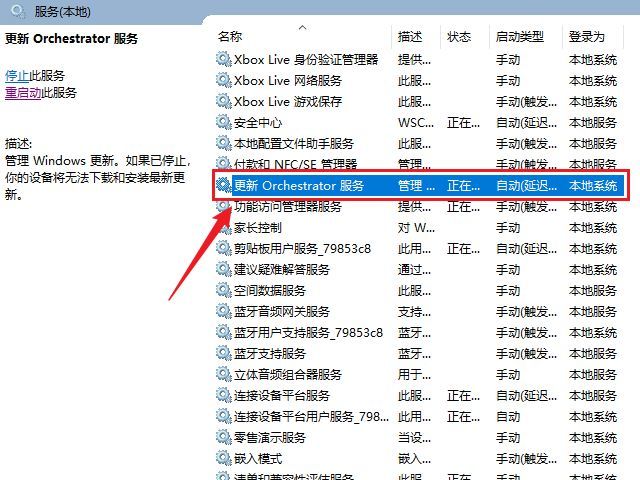640x480 pixels.
Task: Select Xbox Live 游戏保存 entry
Action: [288, 102]
